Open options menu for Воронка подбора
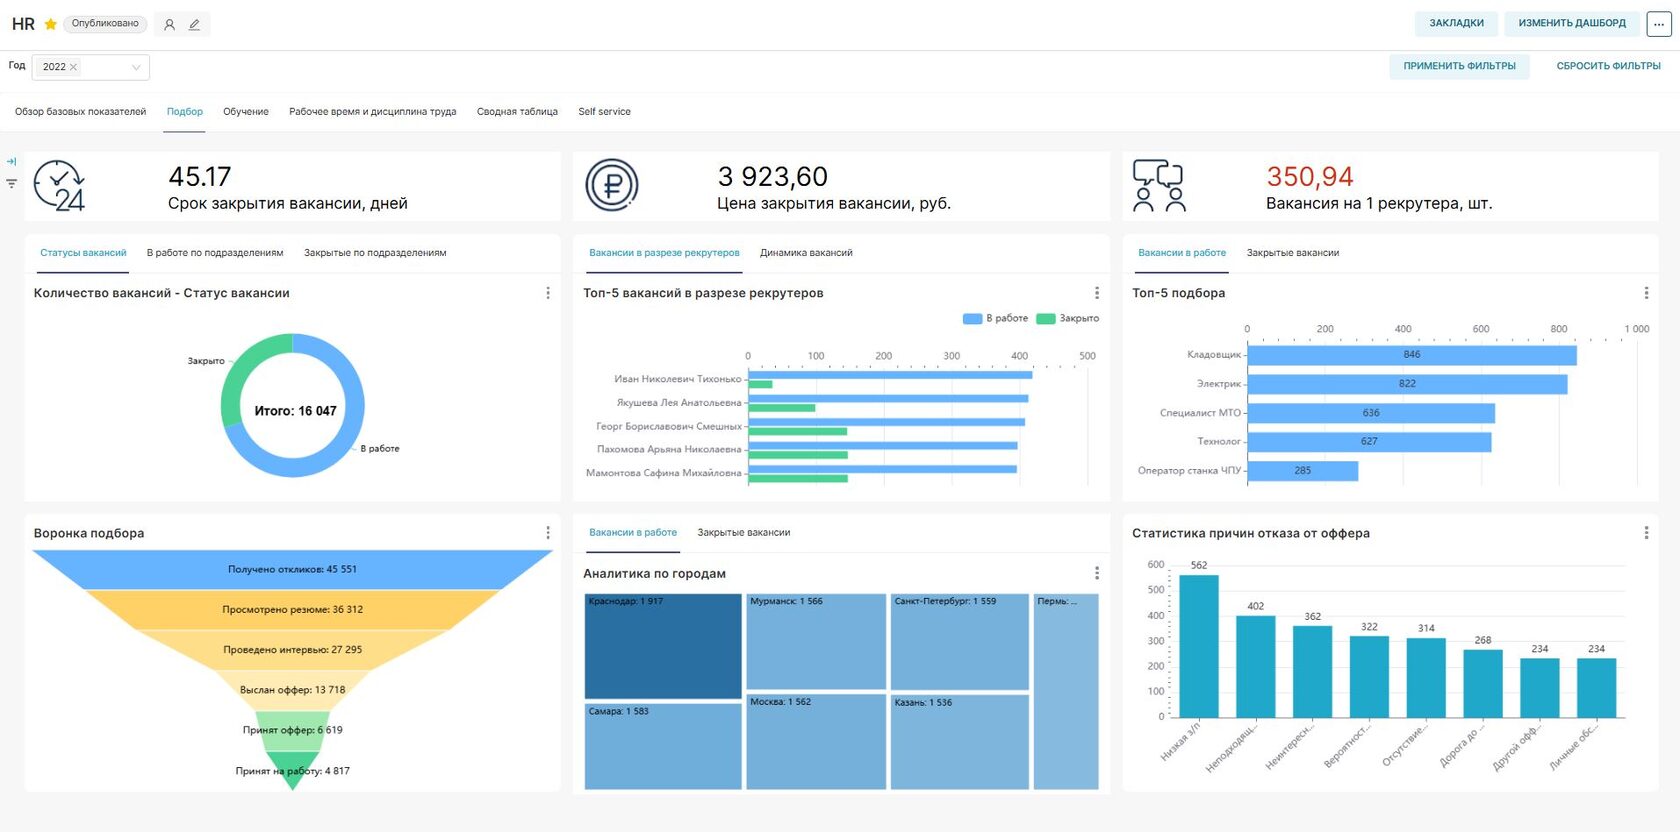This screenshot has width=1680, height=832. pyautogui.click(x=548, y=533)
